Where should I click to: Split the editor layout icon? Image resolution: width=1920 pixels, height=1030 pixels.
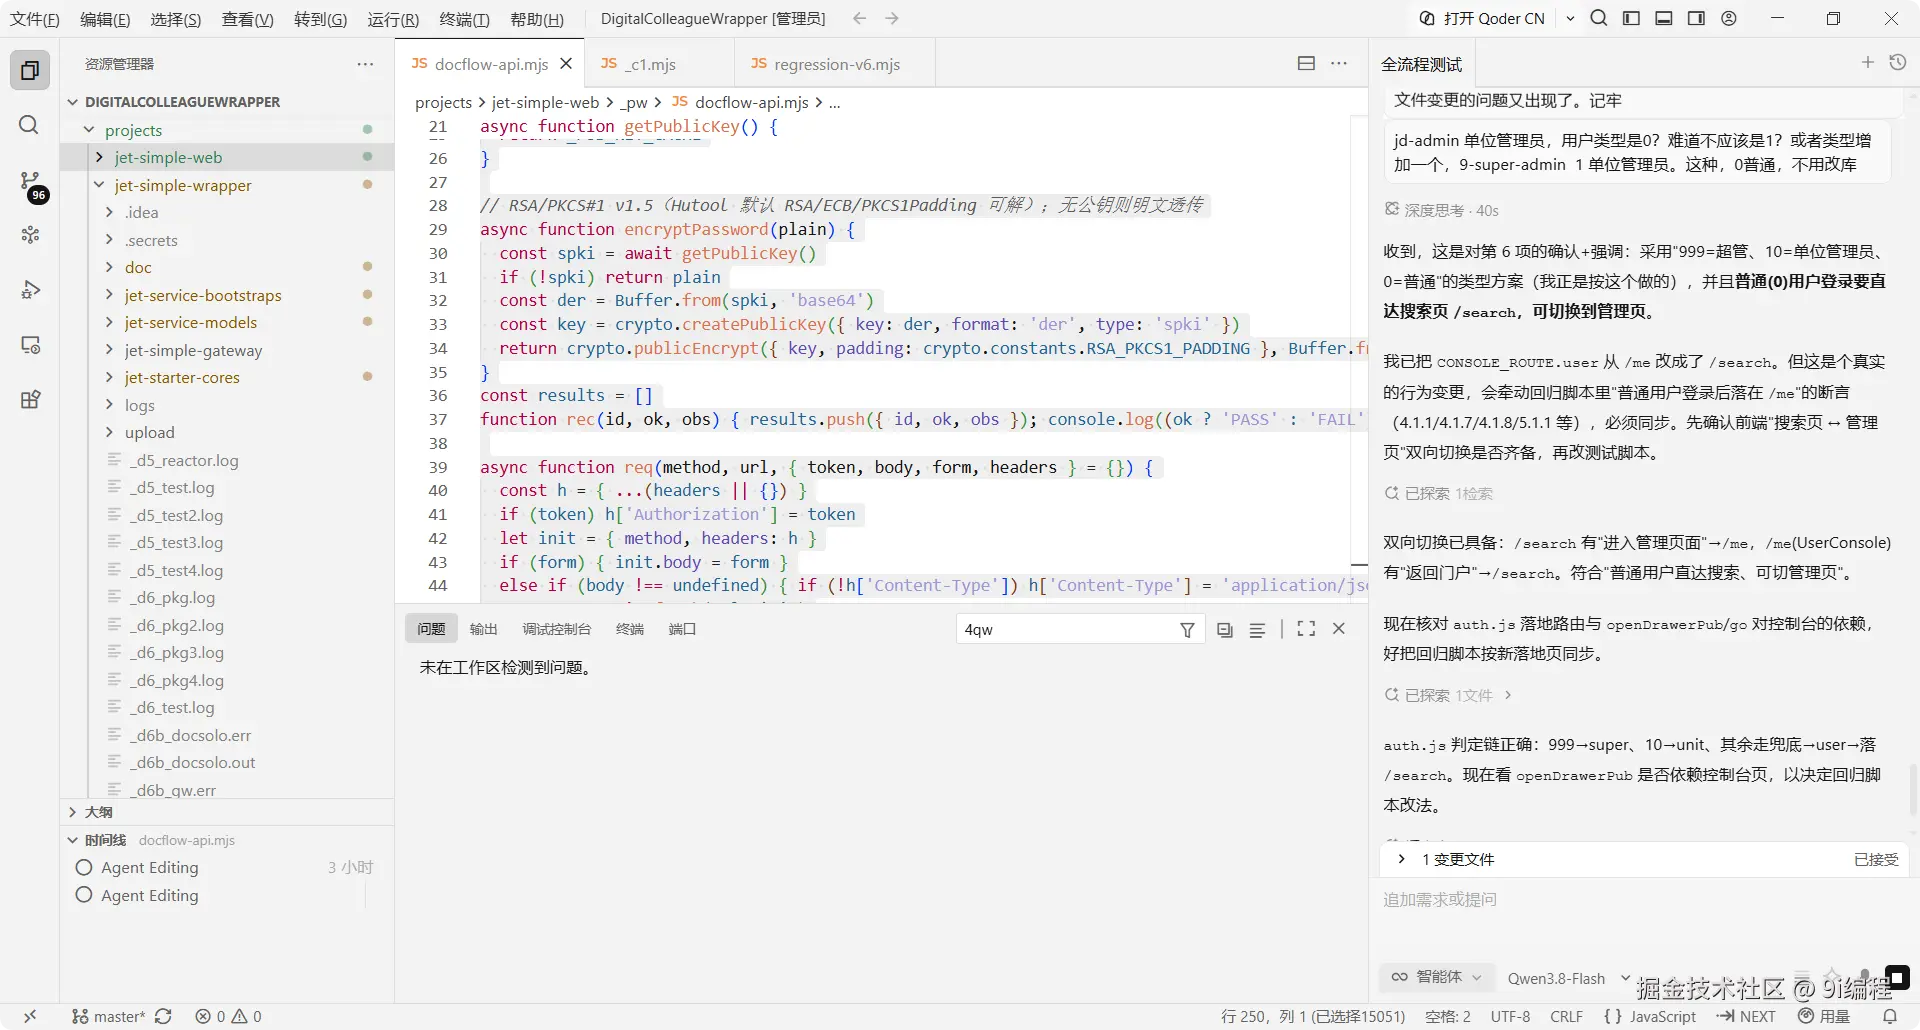coord(1306,63)
